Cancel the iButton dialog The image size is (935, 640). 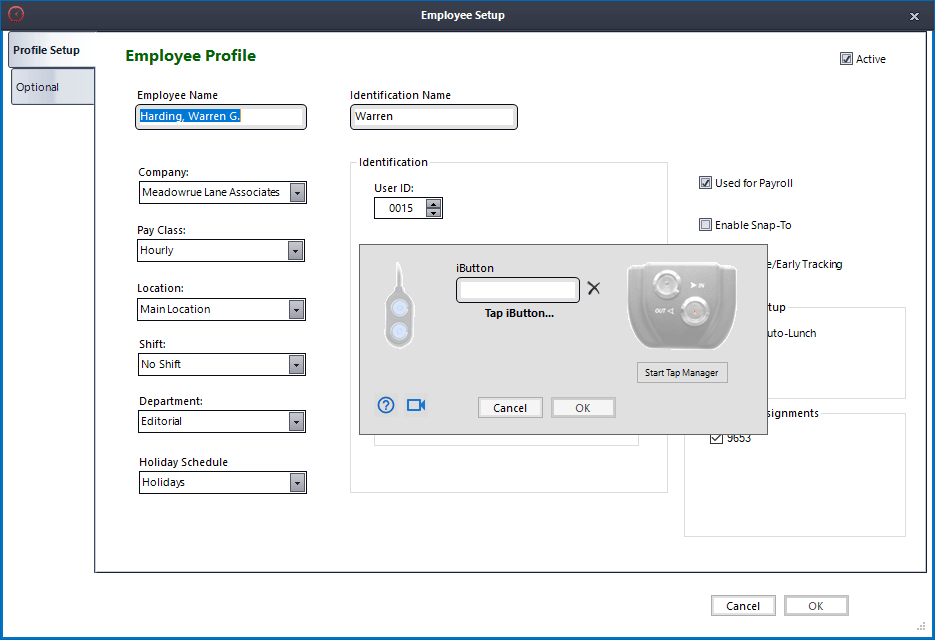tap(510, 407)
